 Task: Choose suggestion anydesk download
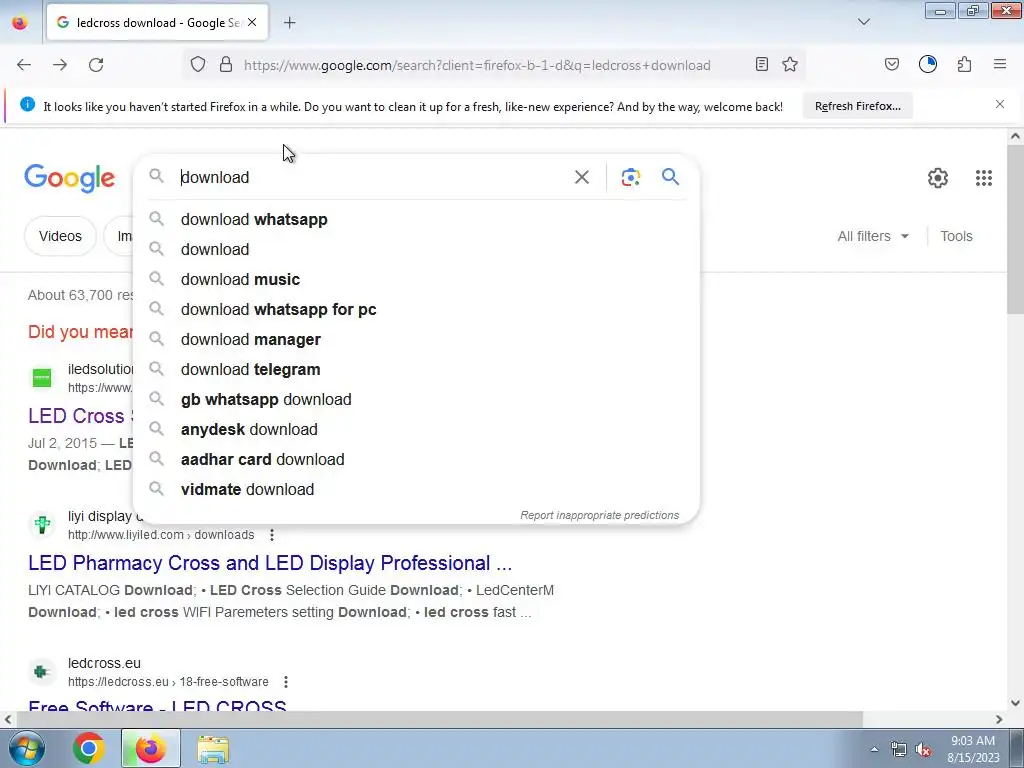point(416,430)
